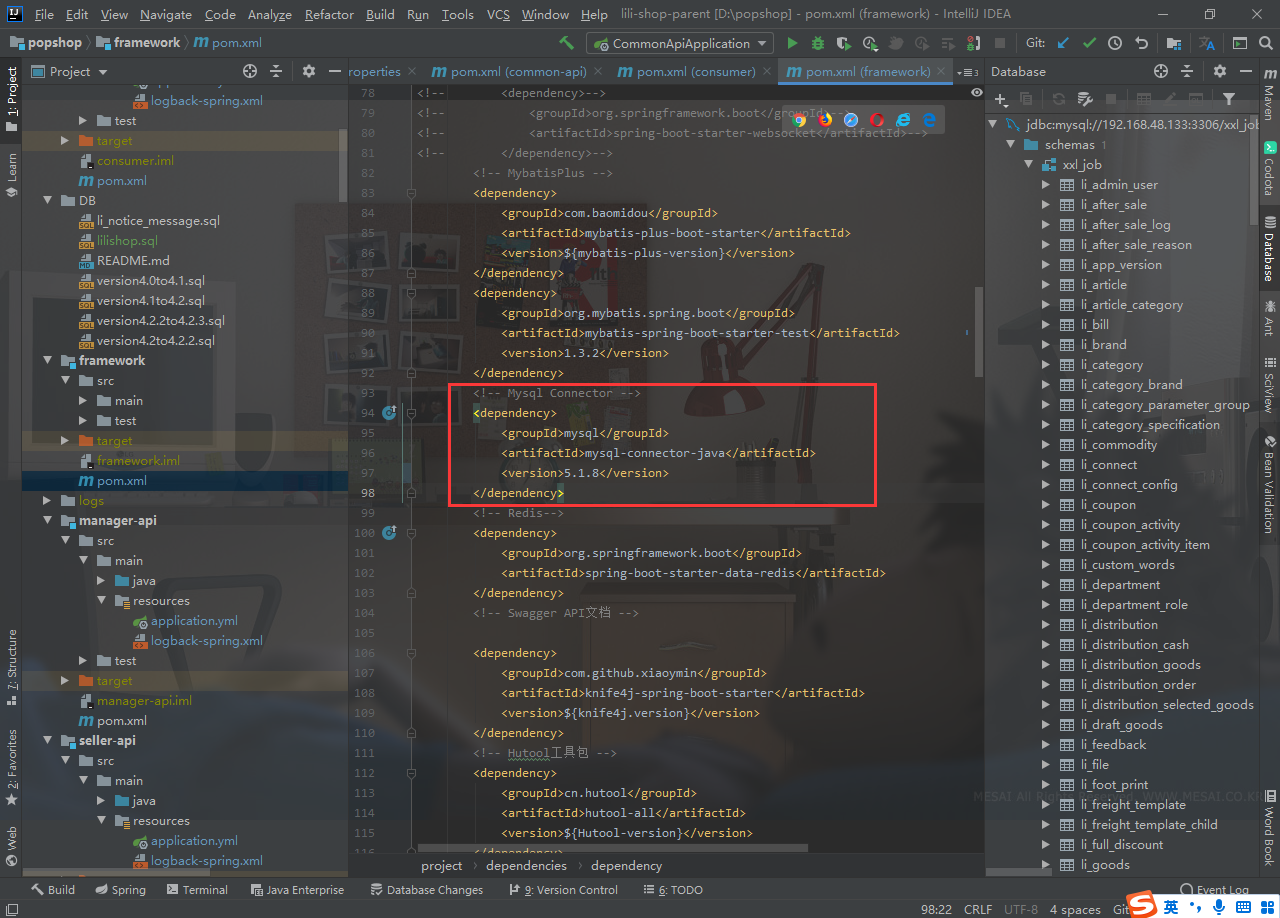
Task: Run the CommonApiApplication configuration
Action: click(x=792, y=44)
